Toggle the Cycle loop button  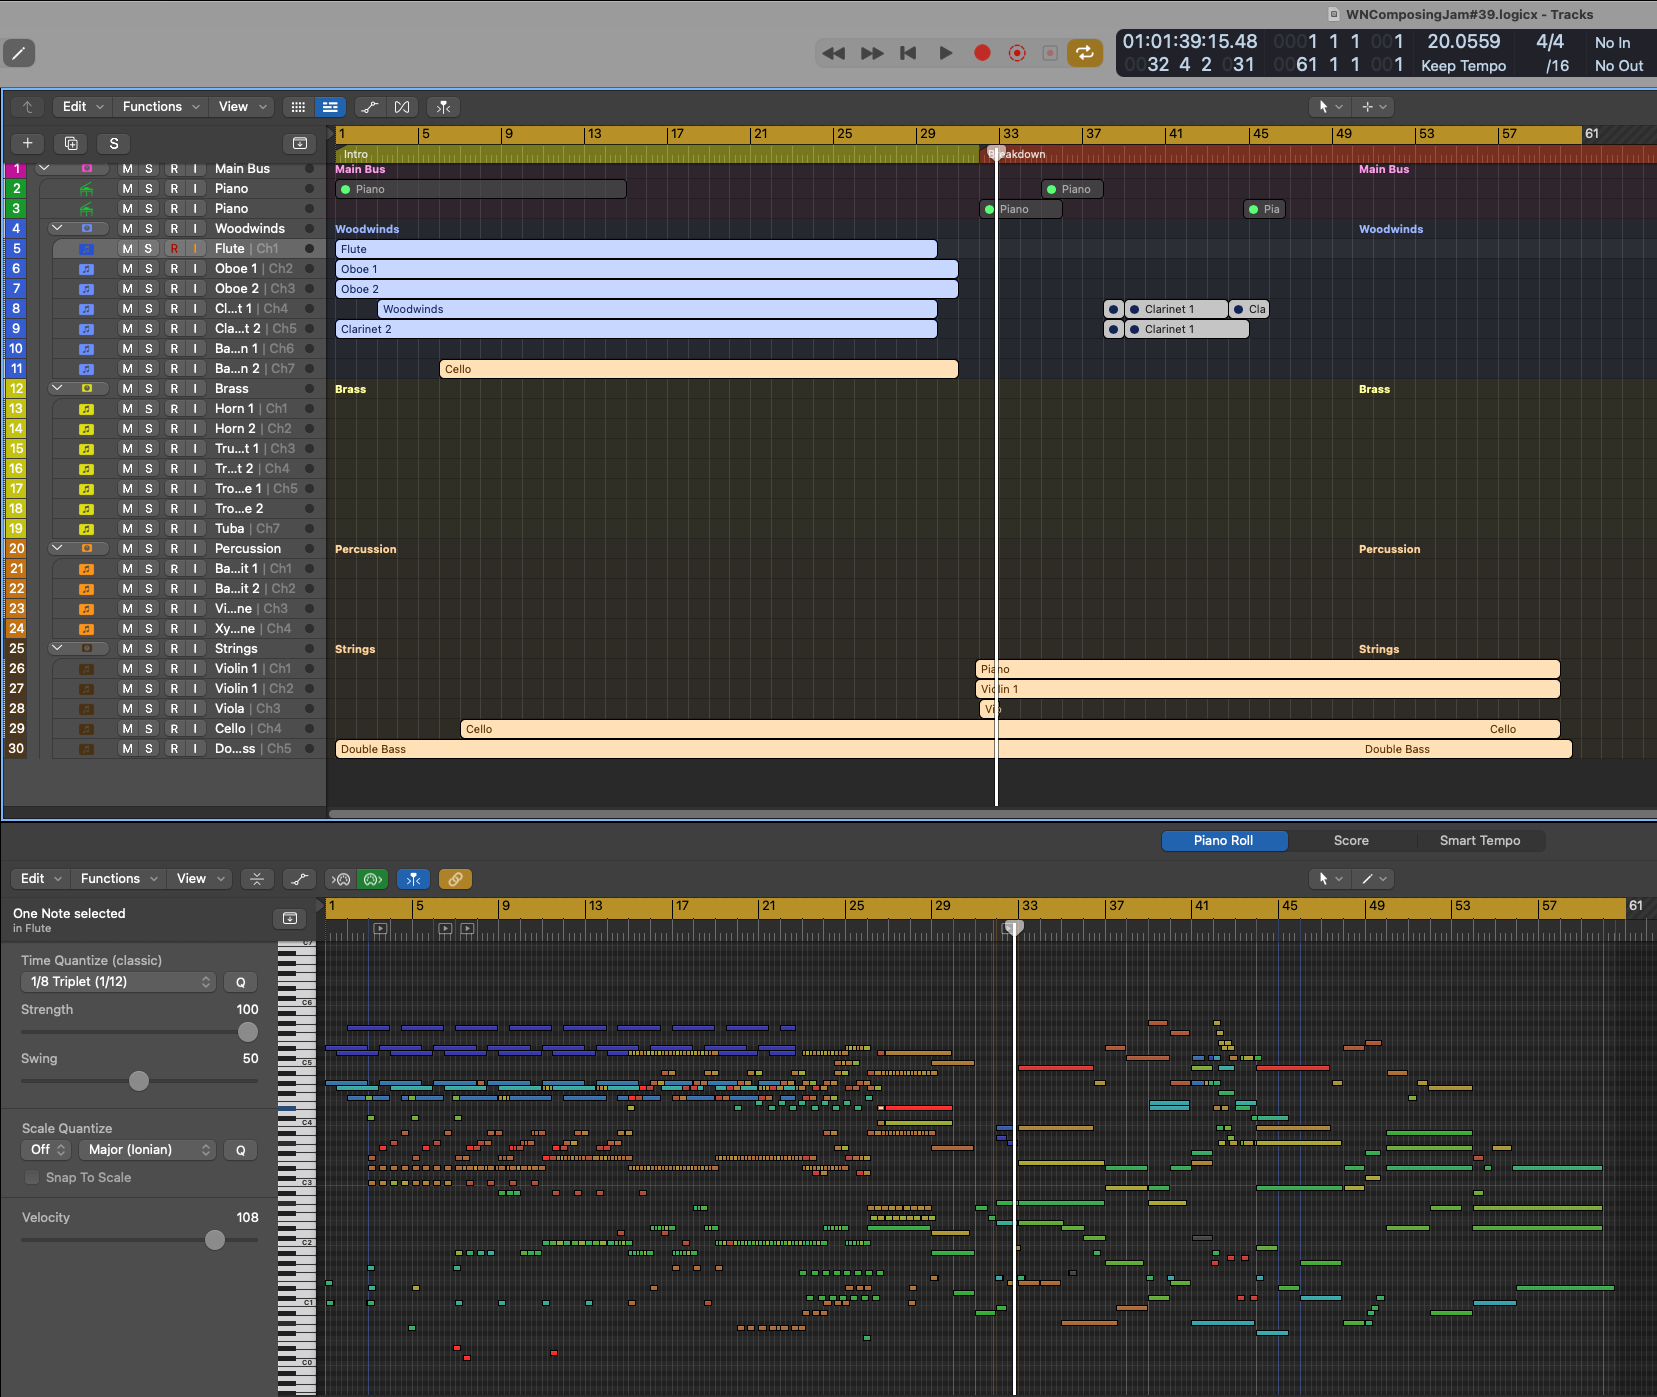[1084, 53]
